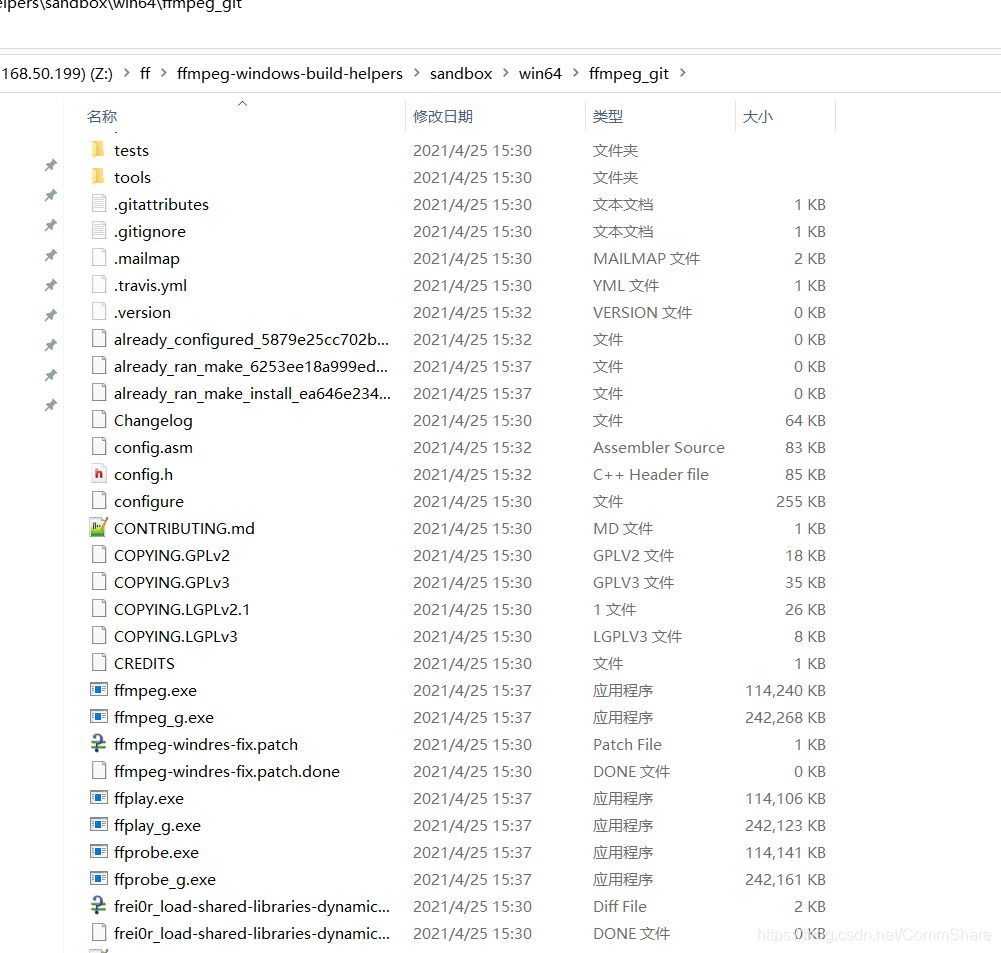
Task: Click the 242,268 KB size of ffmpeg_g.exe
Action: point(785,717)
